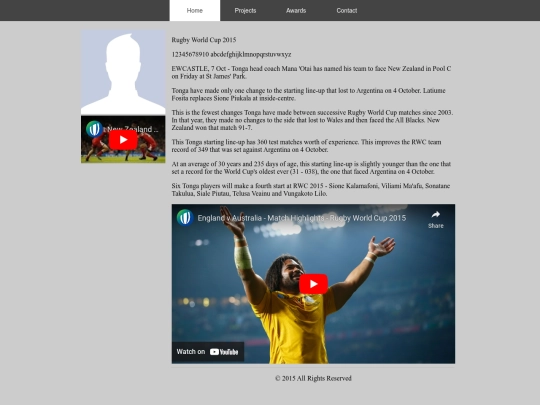Click the alphabet sample text line '12345678910 abcdefghijklmnopqrstuvwxyz'

(231, 54)
